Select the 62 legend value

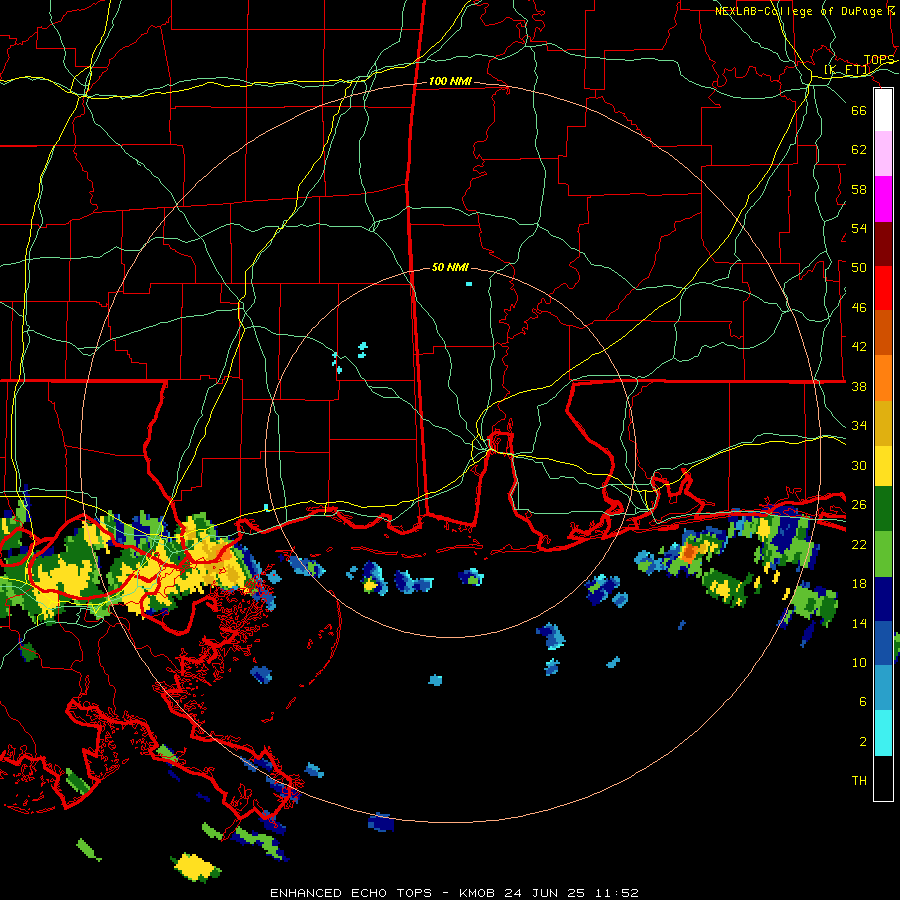point(859,150)
